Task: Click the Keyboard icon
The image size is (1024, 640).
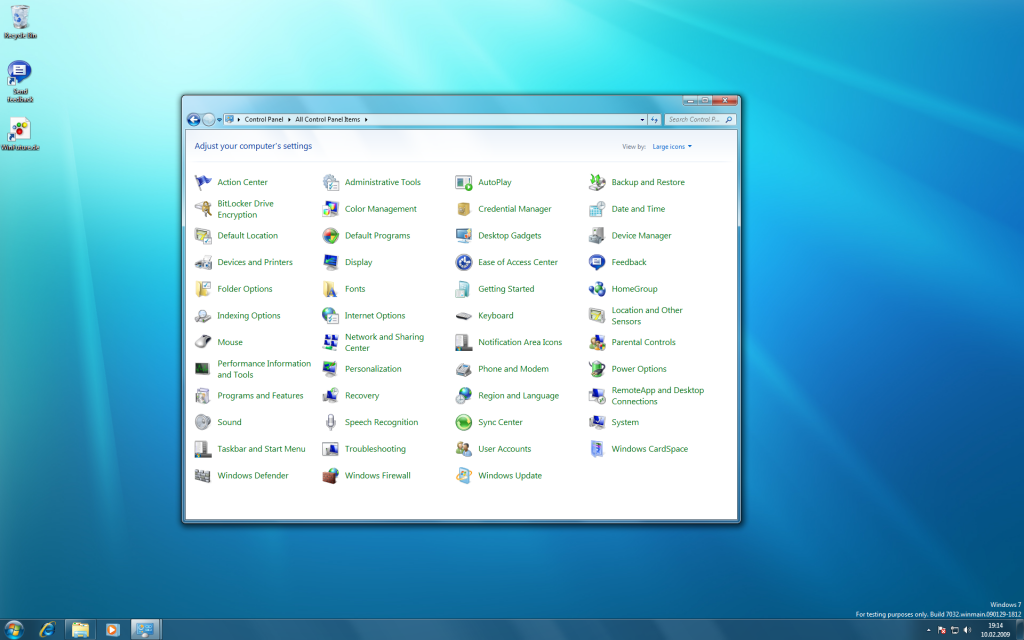Action: point(464,316)
